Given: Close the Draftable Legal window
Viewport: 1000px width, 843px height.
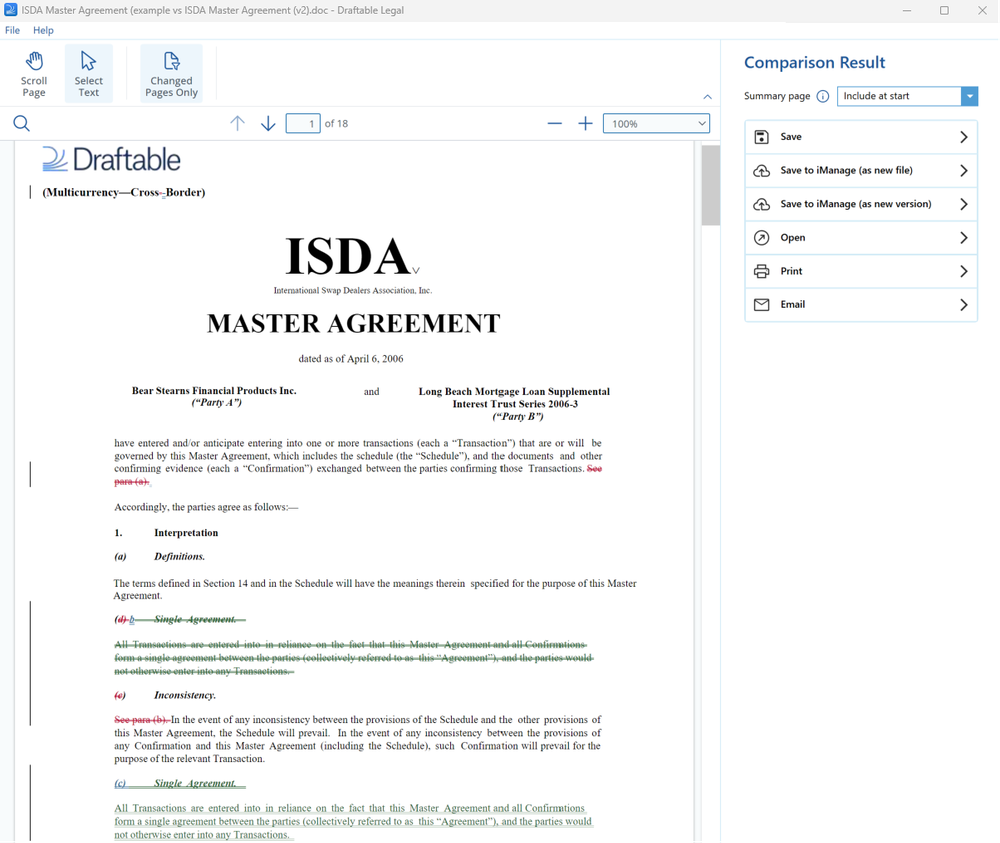Looking at the screenshot, I should pos(982,10).
